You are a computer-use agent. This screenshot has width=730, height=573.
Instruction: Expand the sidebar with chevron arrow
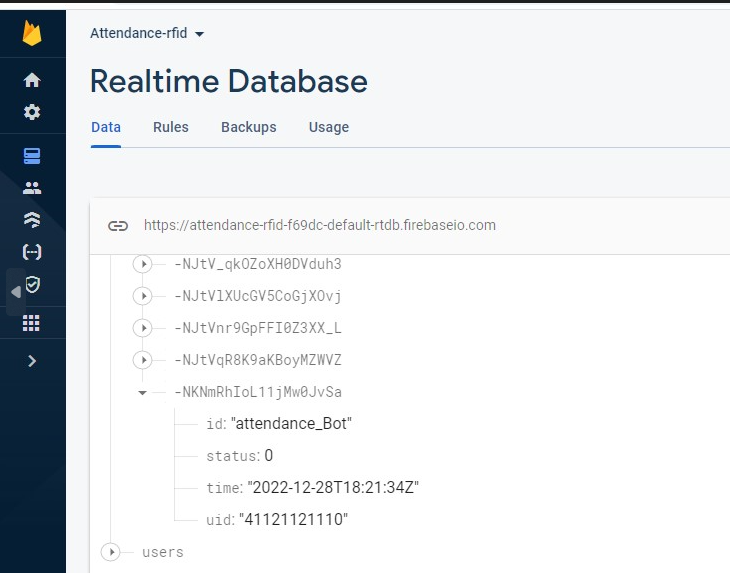coord(32,361)
